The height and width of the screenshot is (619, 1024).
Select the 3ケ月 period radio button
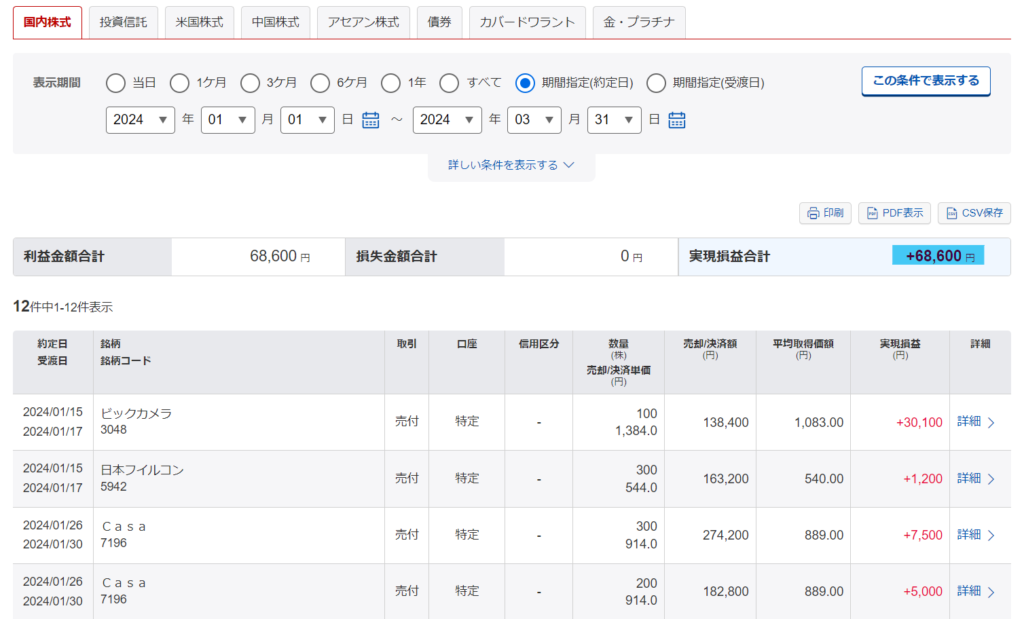click(x=249, y=83)
